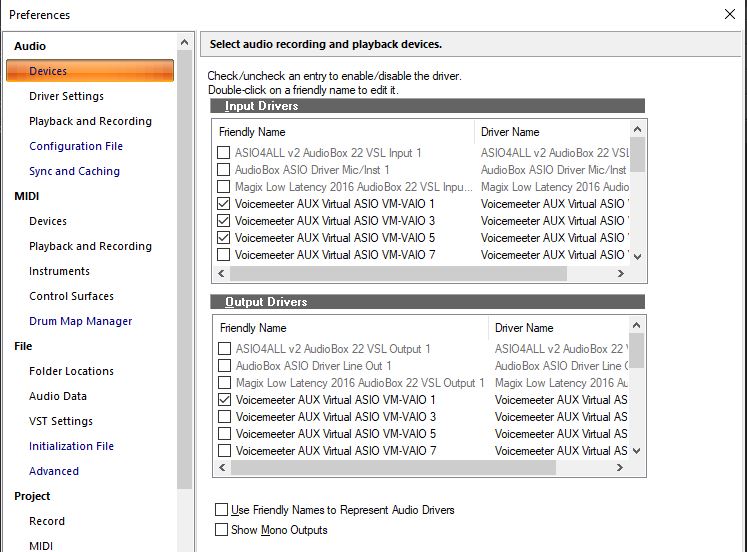Click Output Drivers list scroll up arrow
The image size is (747, 552).
coord(636,325)
